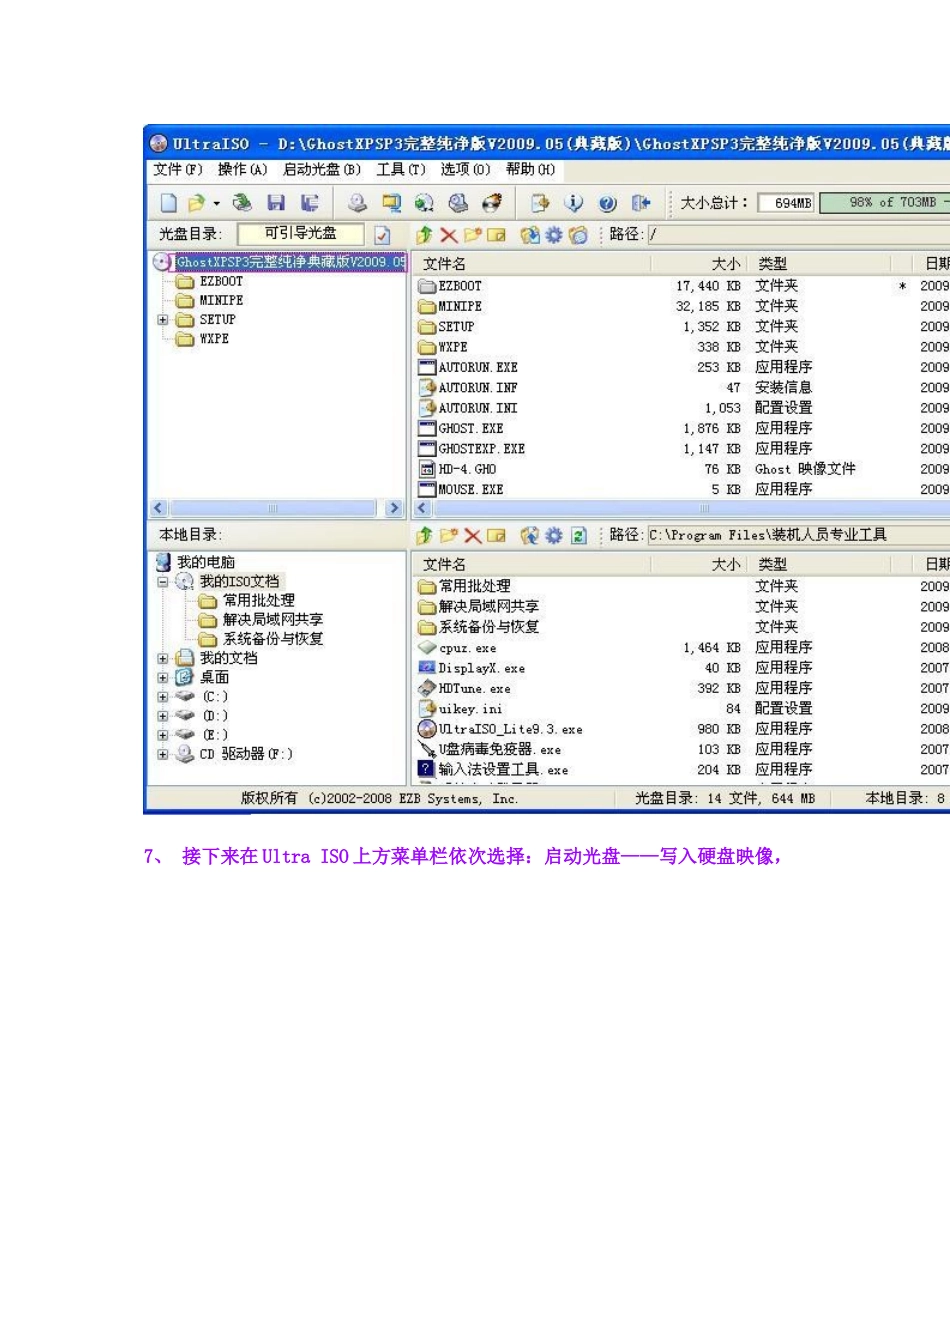This screenshot has height=1344, width=950.
Task: Click the gear icon in local pane toolbar
Action: (x=554, y=536)
